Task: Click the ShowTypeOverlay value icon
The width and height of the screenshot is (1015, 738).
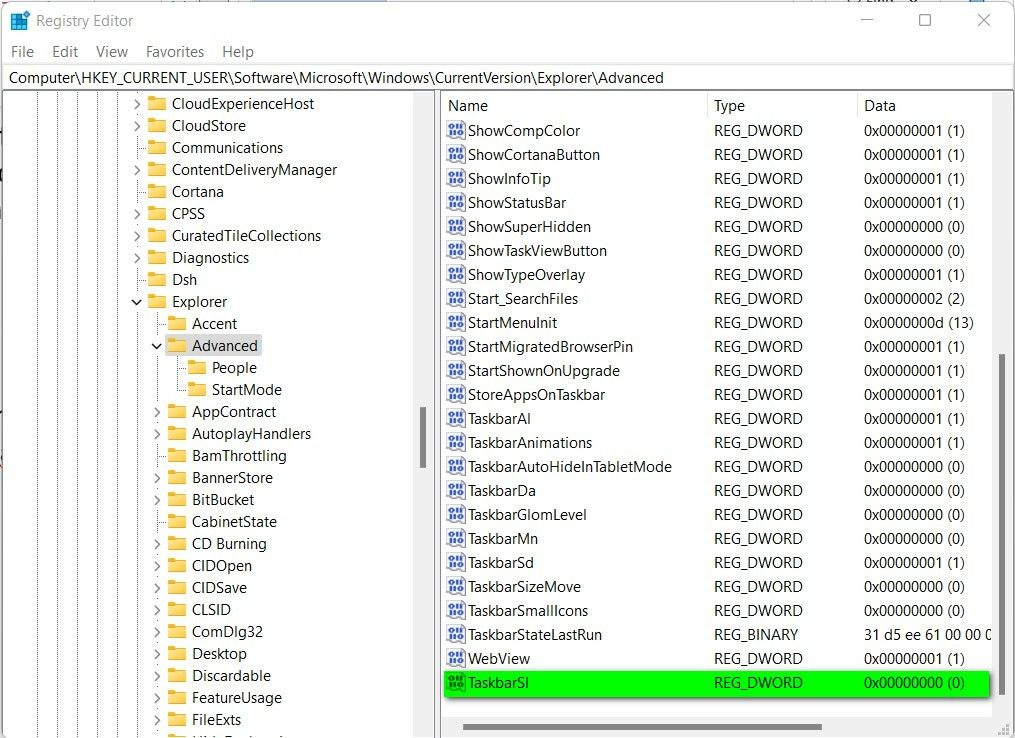Action: point(456,274)
